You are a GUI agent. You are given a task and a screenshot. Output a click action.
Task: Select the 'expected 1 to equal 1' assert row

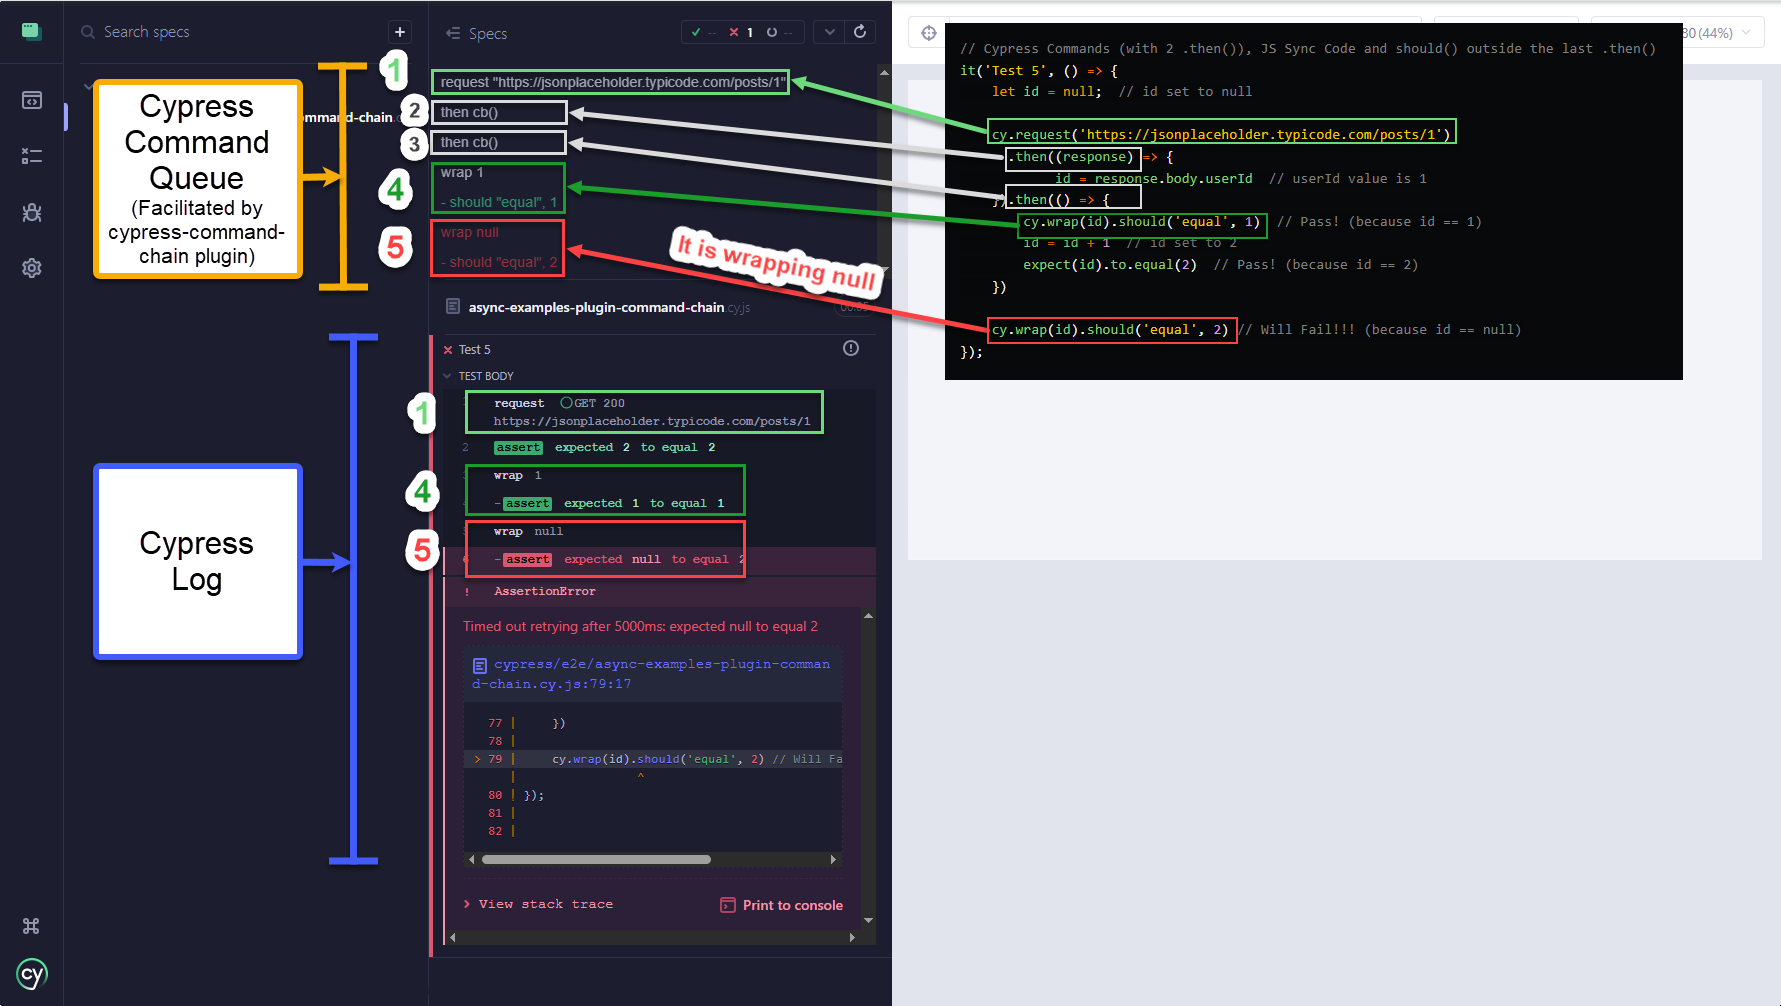(x=660, y=503)
